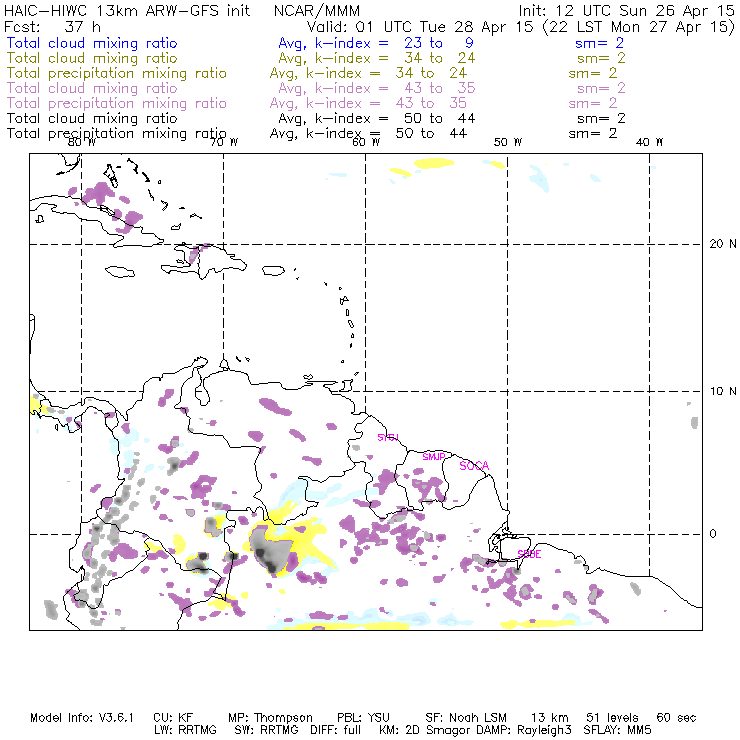Click the '70 W' longitude label
The height and width of the screenshot is (740, 740).
pyautogui.click(x=224, y=142)
